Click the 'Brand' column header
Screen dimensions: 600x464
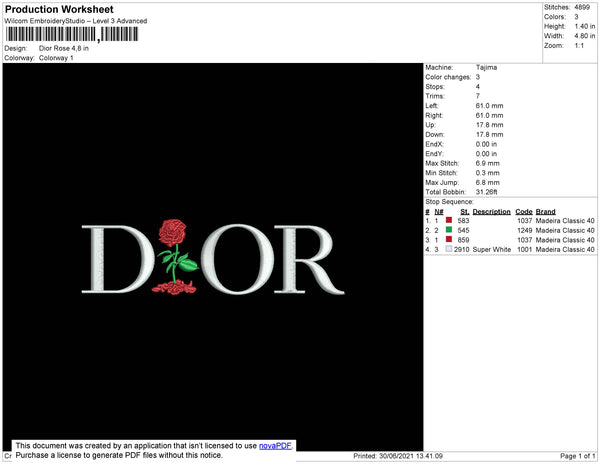tap(545, 212)
